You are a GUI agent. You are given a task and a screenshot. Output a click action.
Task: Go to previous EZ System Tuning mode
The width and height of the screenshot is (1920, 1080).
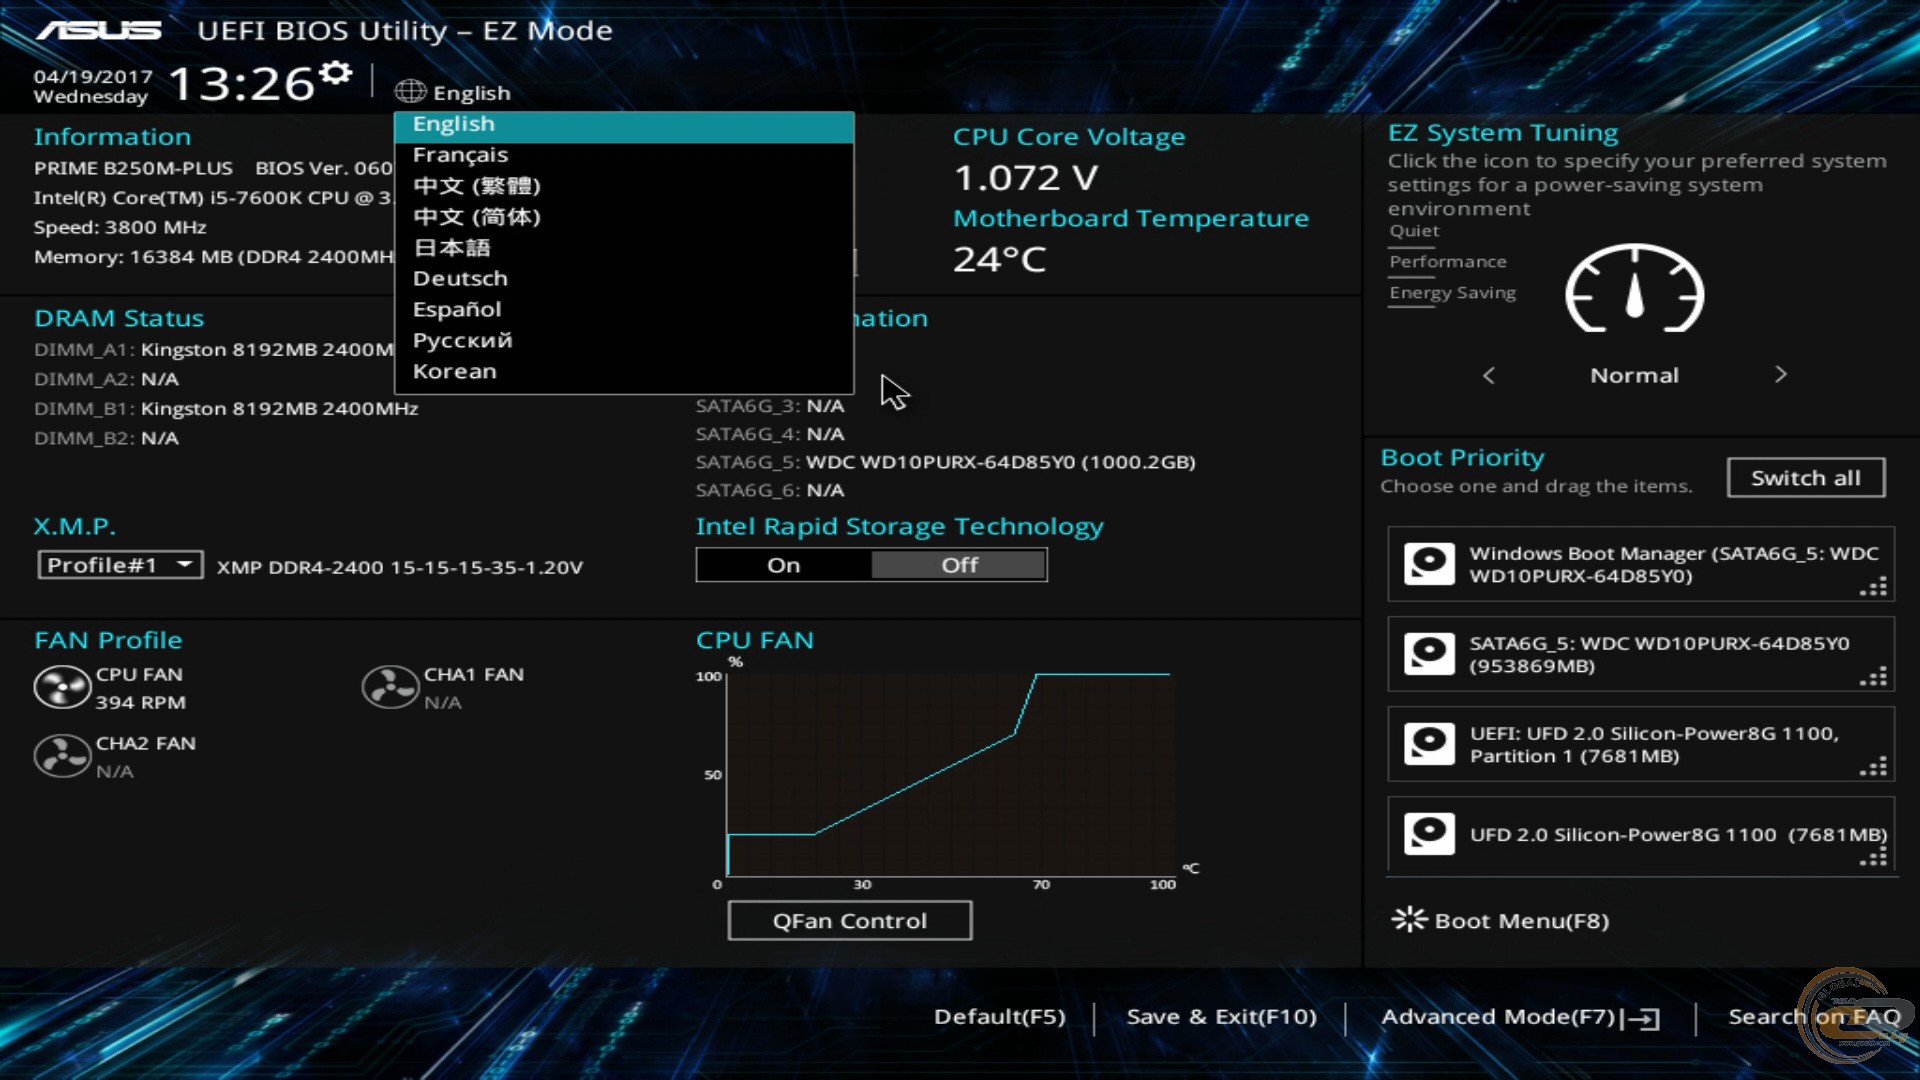tap(1489, 375)
